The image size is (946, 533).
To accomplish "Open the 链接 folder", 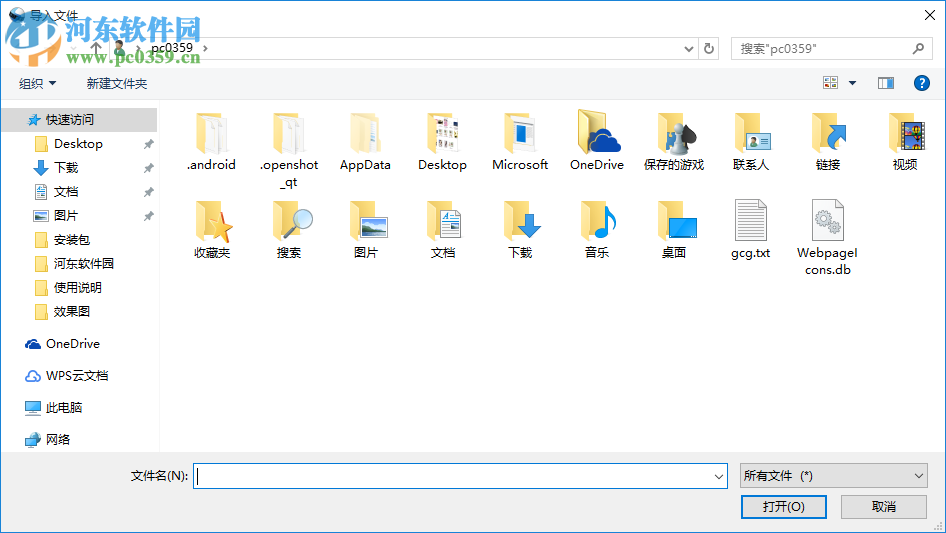I will [x=828, y=142].
